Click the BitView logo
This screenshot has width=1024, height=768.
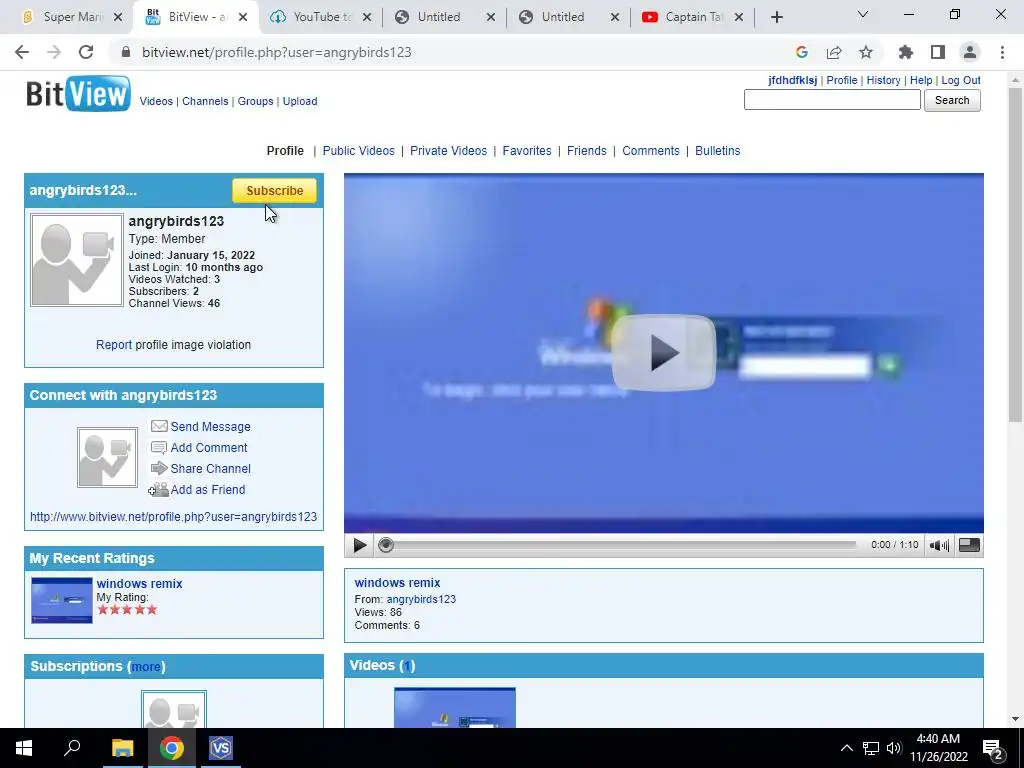pyautogui.click(x=78, y=94)
